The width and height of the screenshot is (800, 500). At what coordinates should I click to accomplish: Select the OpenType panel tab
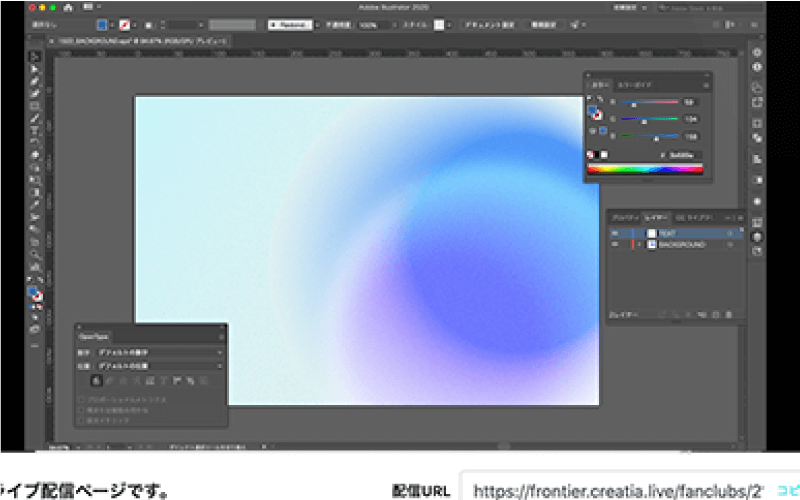[93, 337]
